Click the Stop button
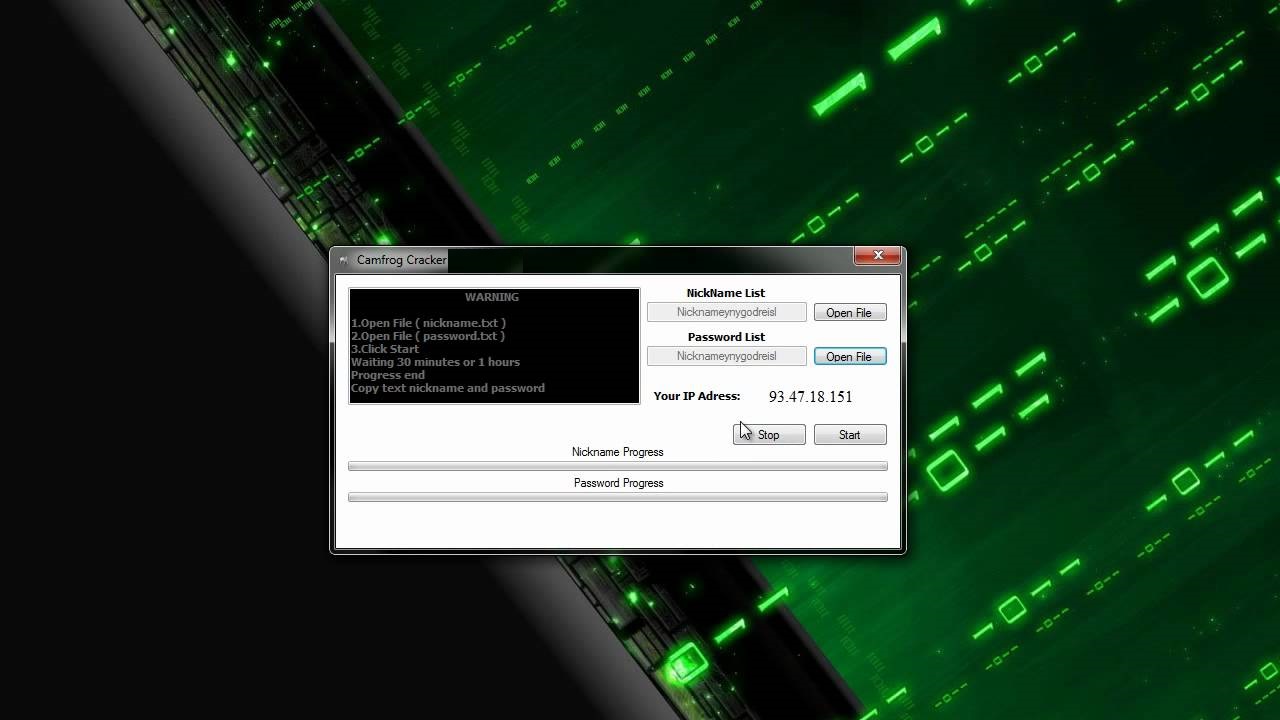 (x=769, y=435)
